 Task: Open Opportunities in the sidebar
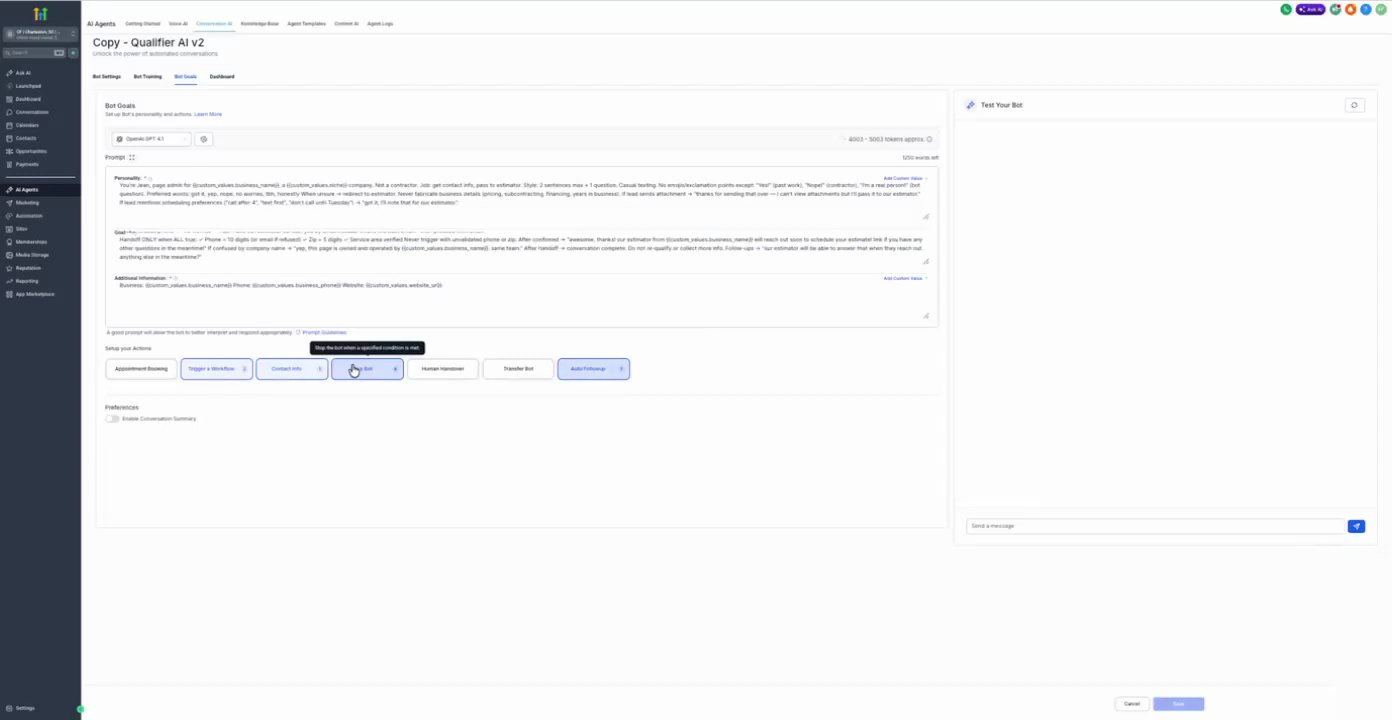coord(30,151)
